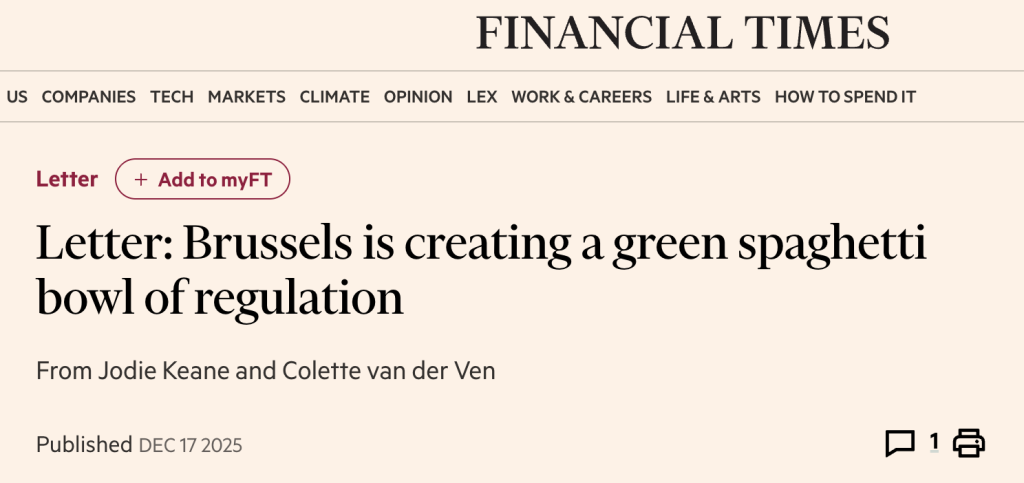
Task: Open the comments speech bubble icon
Action: pos(900,443)
